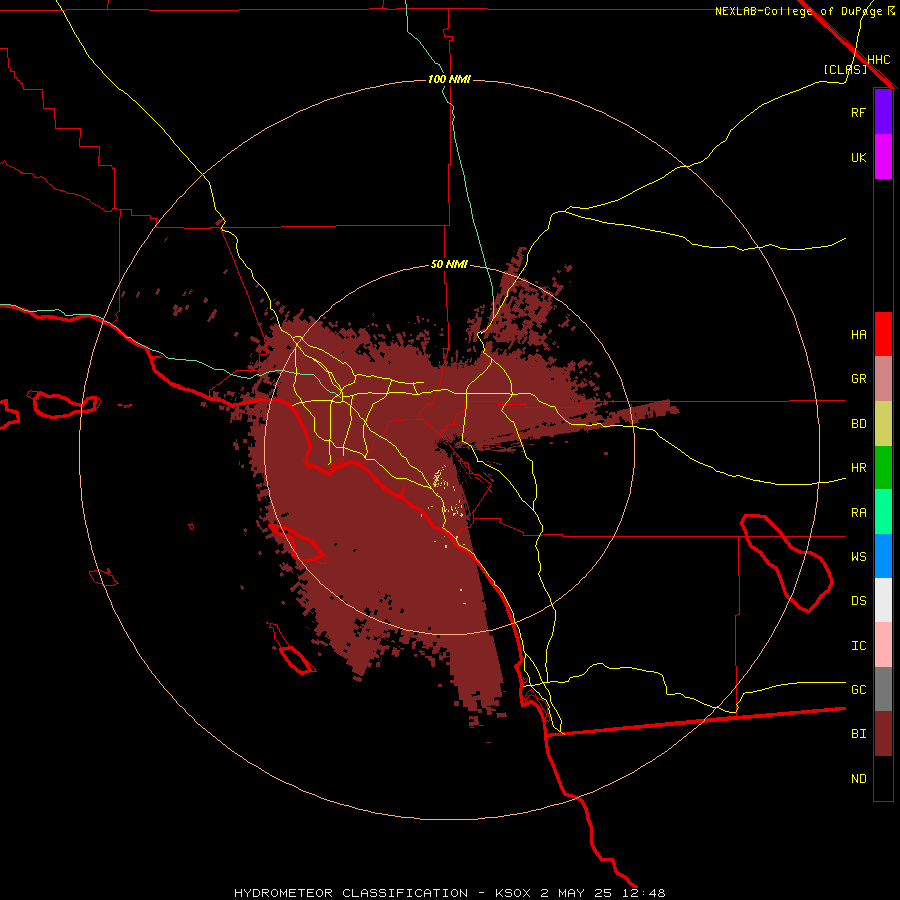
Task: Click the GC legend label
Action: 859,690
